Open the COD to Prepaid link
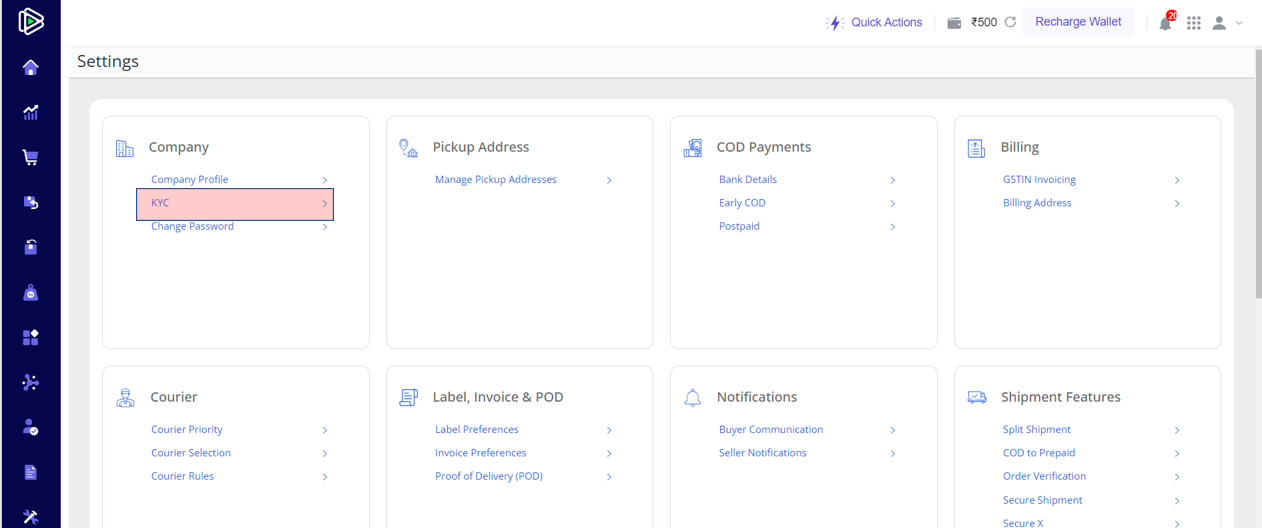The image size is (1262, 528). (x=1039, y=453)
